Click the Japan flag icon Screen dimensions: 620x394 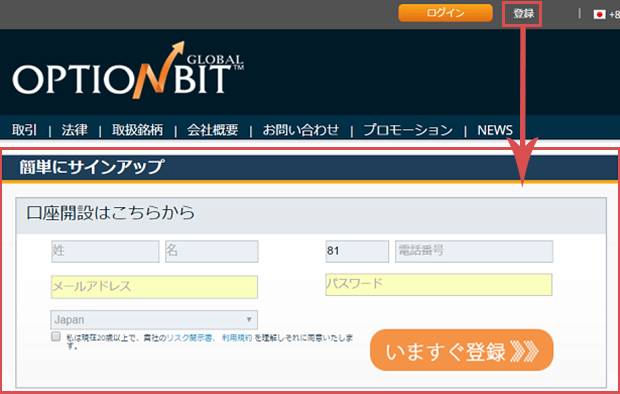[x=599, y=15]
